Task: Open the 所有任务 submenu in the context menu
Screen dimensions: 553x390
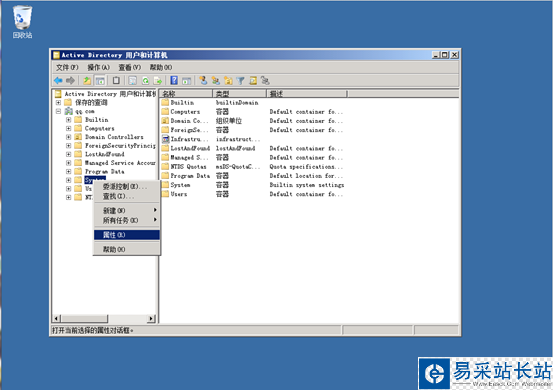Action: point(127,220)
